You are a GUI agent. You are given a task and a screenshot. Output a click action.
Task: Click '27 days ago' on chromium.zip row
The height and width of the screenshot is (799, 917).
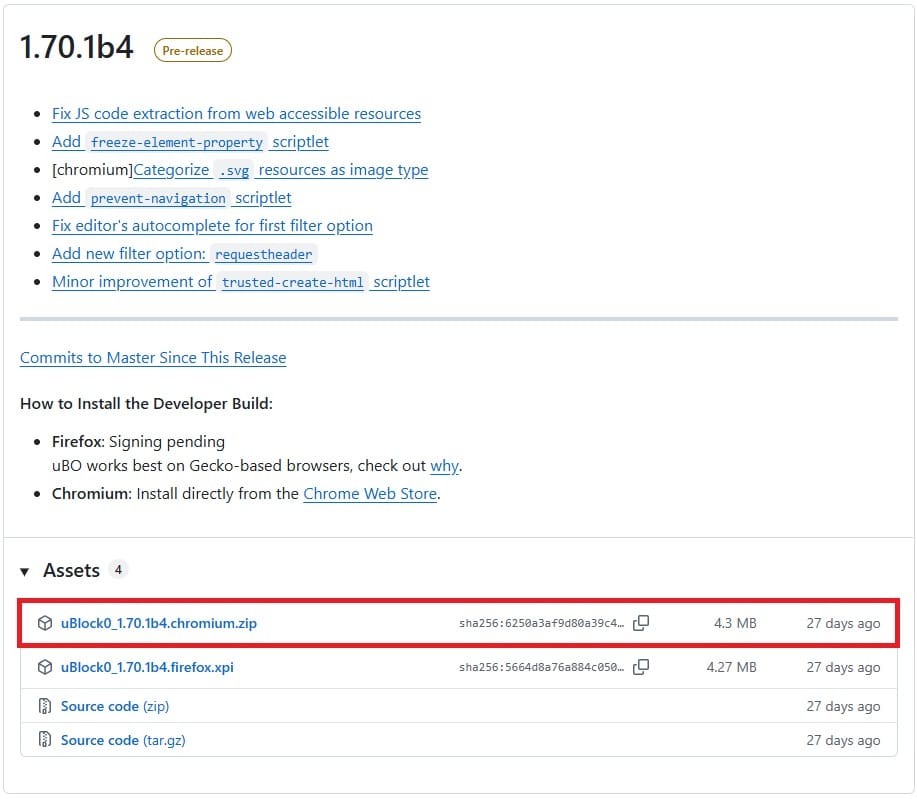click(x=843, y=623)
